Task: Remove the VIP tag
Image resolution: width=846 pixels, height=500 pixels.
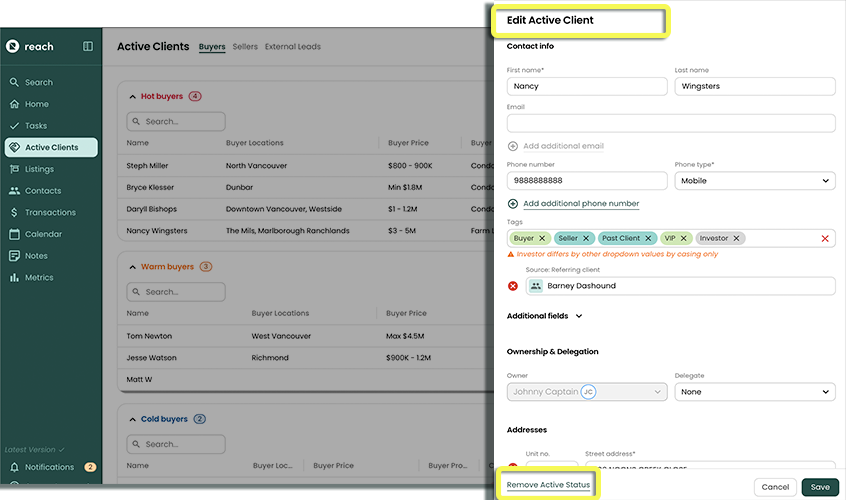Action: click(x=684, y=238)
